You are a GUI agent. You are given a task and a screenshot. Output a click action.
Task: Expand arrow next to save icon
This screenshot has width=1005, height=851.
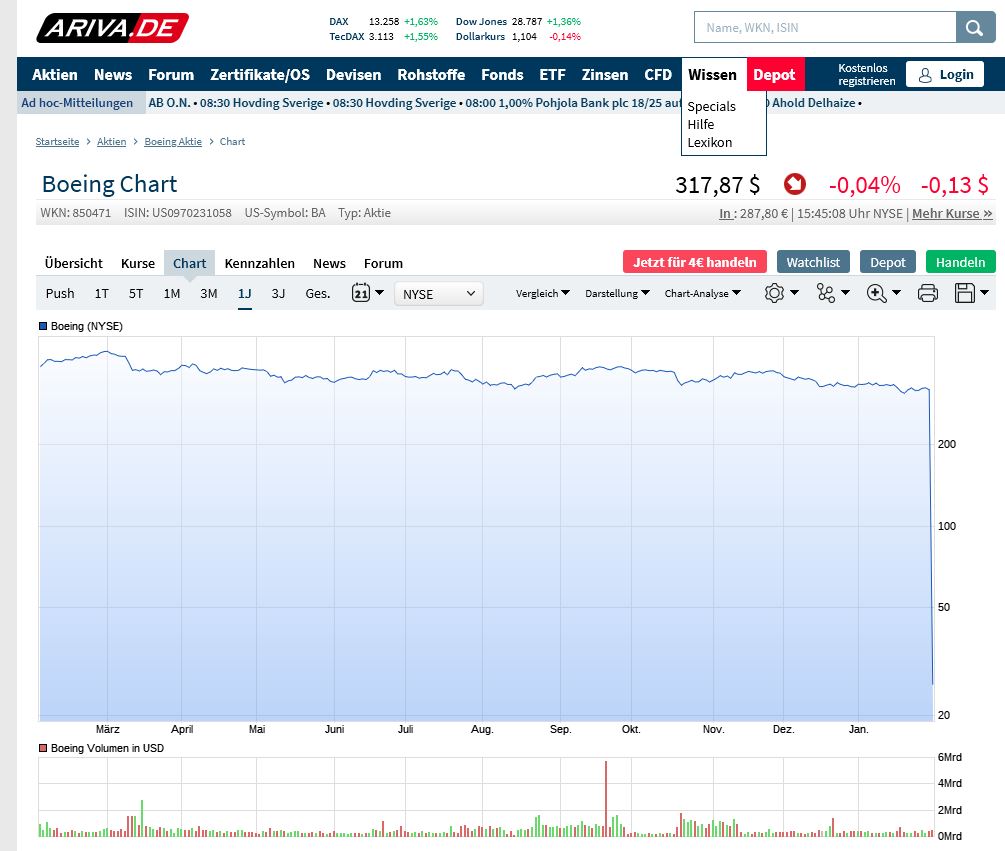click(x=984, y=293)
